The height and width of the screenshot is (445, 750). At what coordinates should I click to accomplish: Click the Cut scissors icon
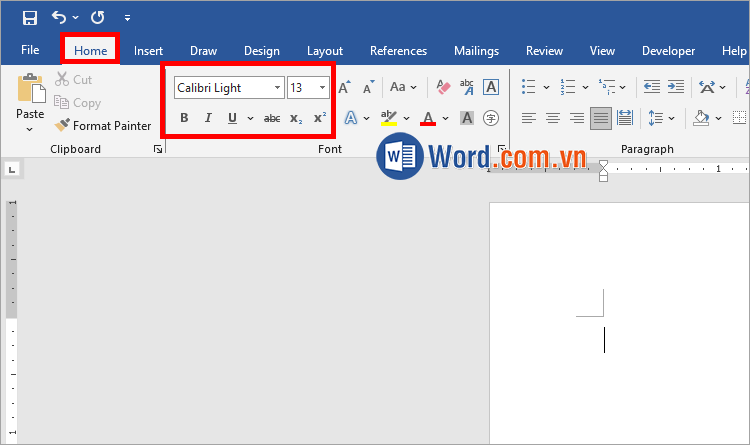(x=62, y=79)
